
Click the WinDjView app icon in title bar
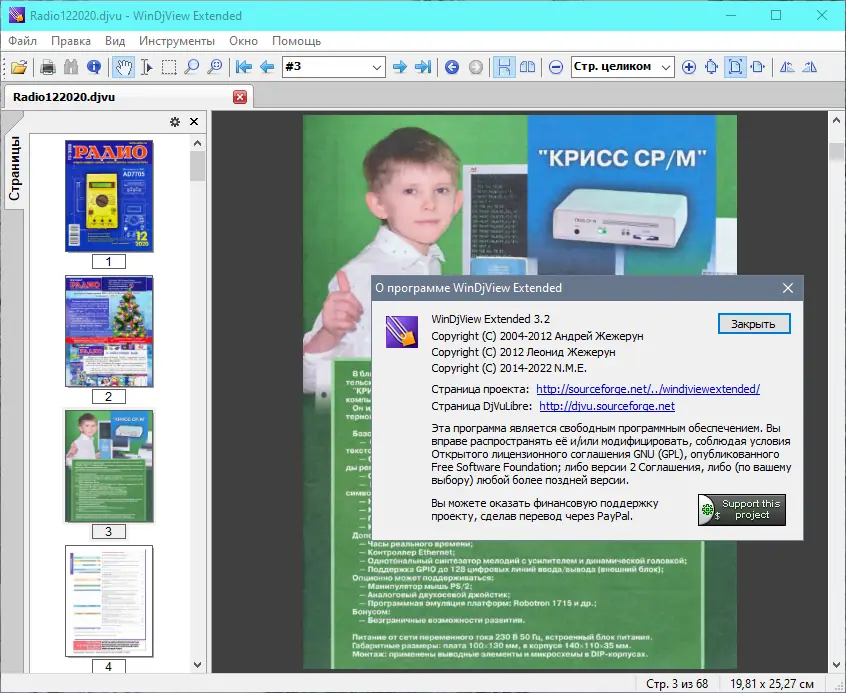tap(17, 15)
